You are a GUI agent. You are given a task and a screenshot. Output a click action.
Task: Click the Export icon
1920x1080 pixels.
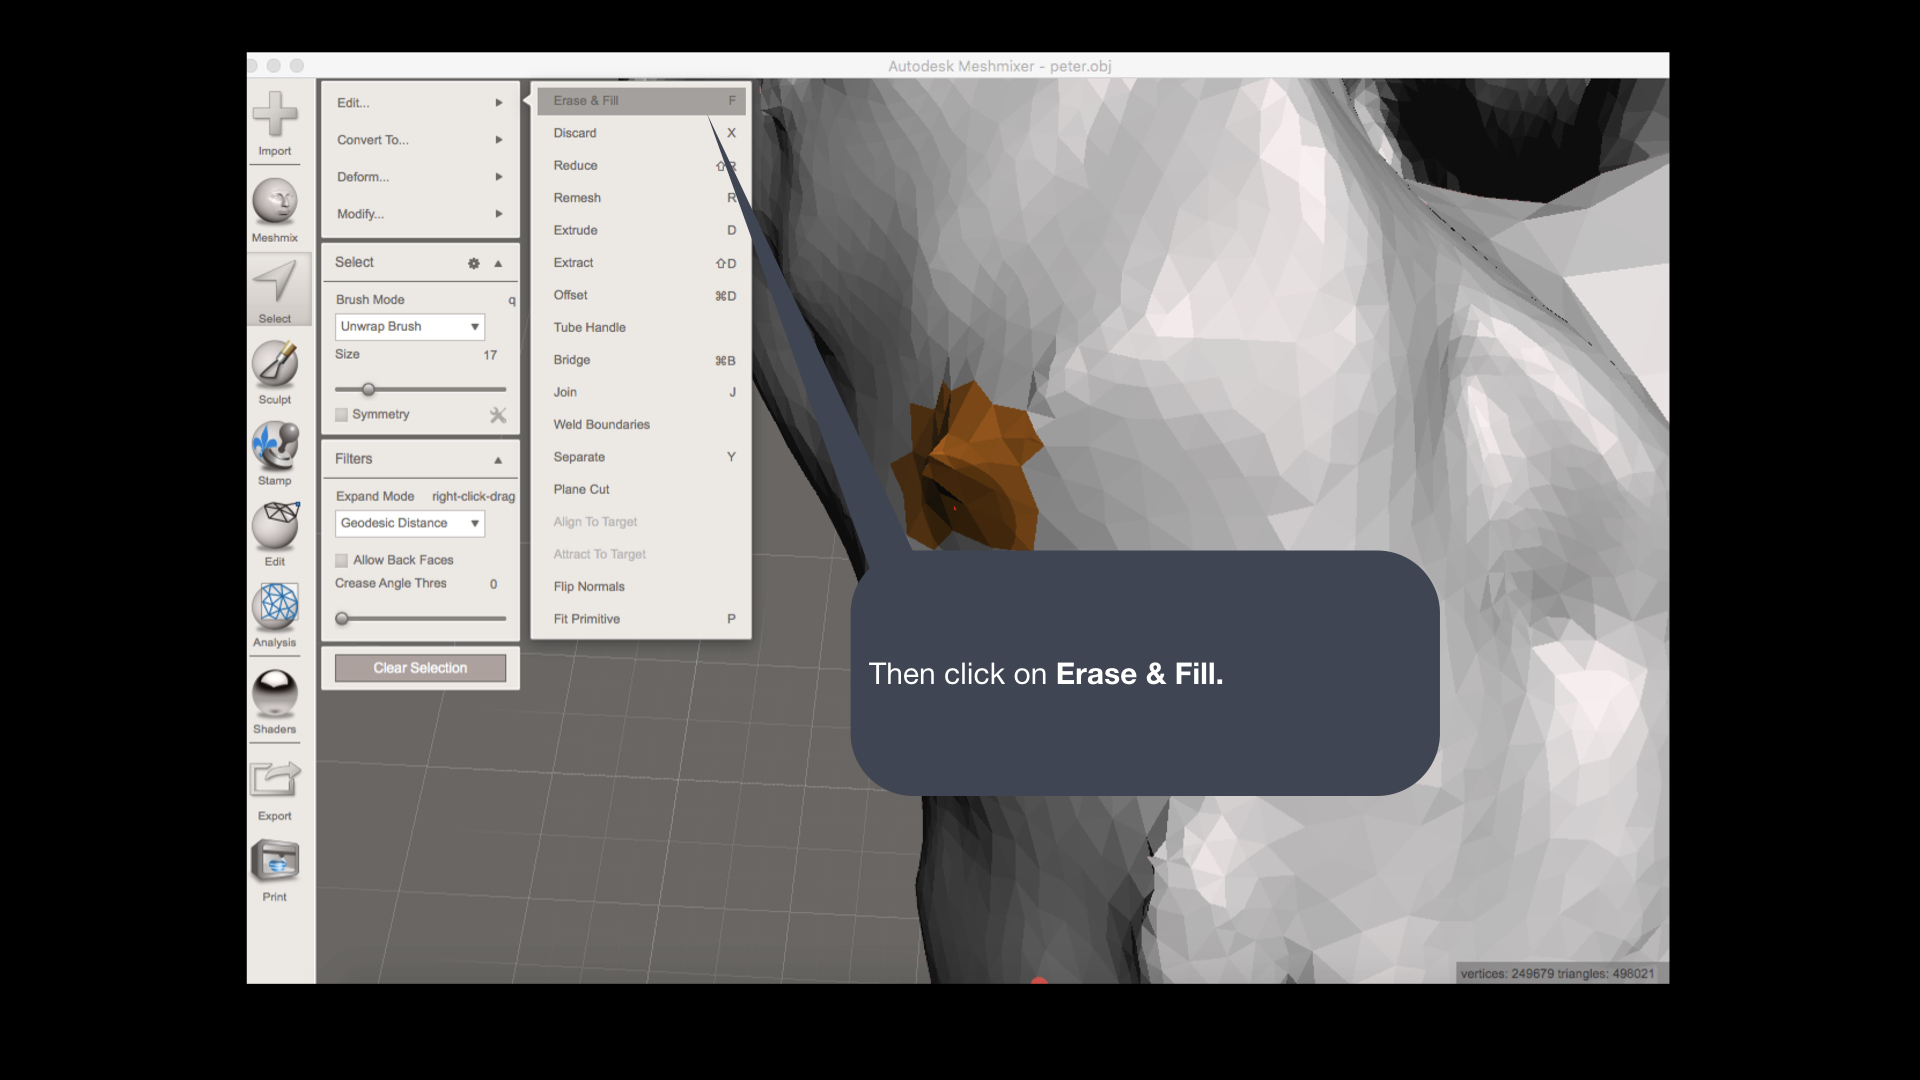point(275,780)
